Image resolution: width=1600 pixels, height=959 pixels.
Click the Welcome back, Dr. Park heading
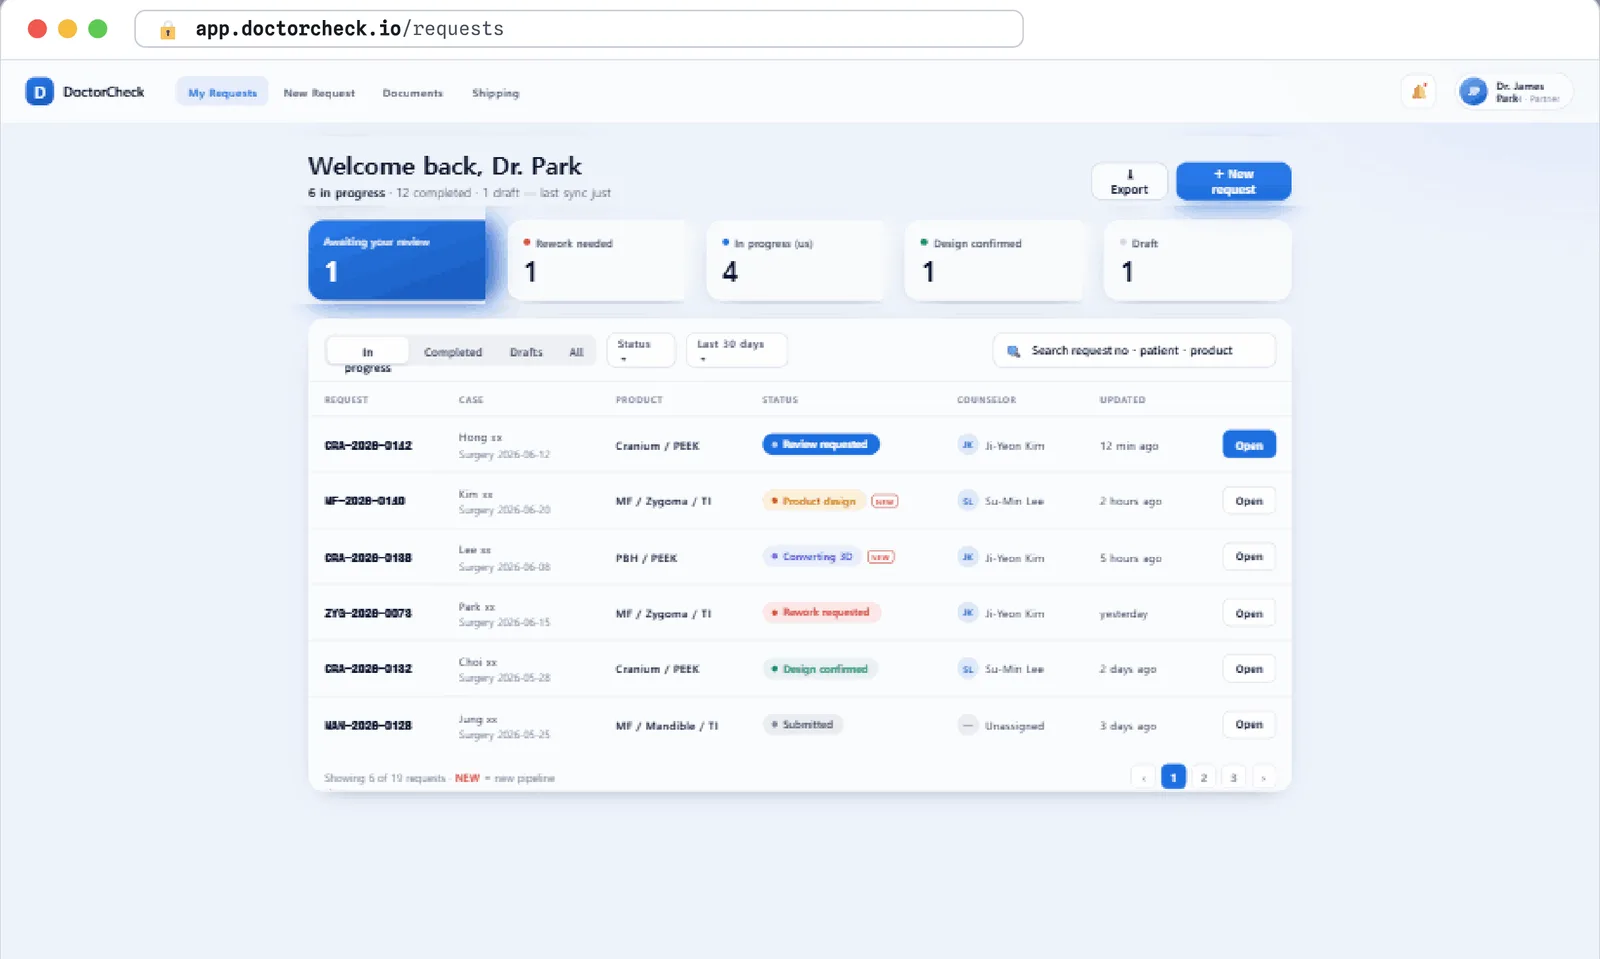pos(444,166)
